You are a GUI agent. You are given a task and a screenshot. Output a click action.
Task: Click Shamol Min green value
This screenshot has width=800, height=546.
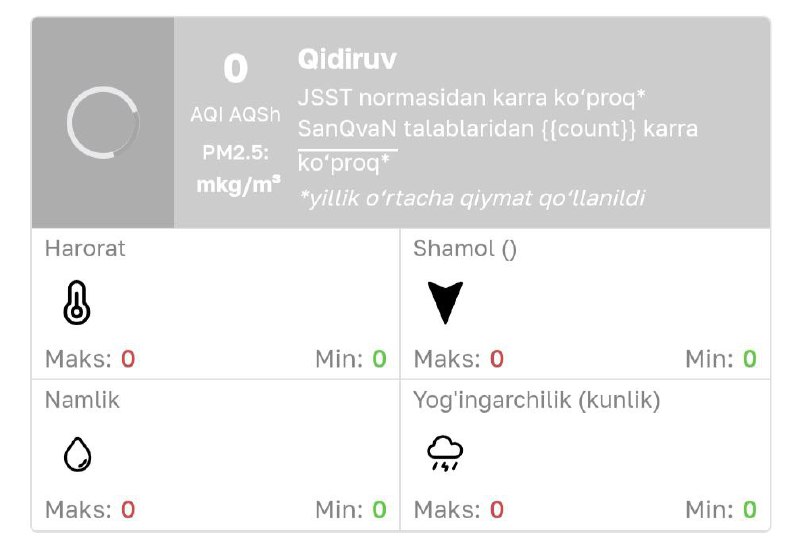click(749, 359)
